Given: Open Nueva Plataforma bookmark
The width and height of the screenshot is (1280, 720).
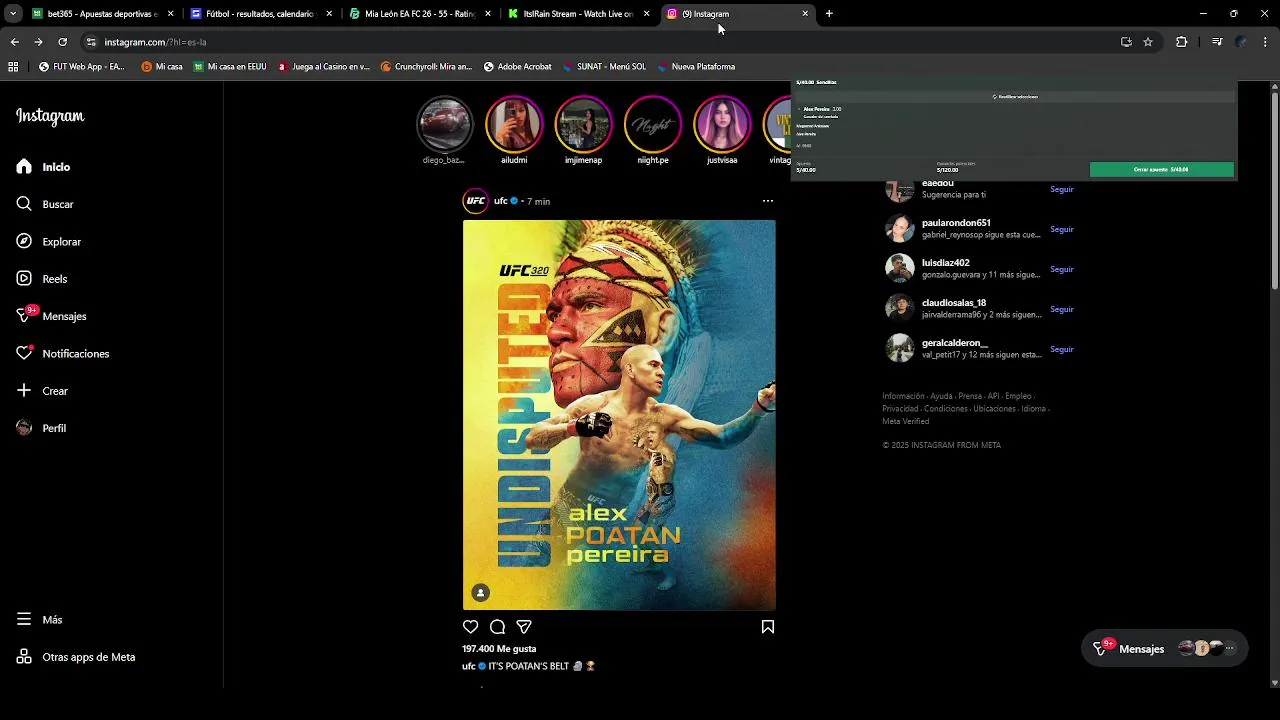Looking at the screenshot, I should (696, 67).
